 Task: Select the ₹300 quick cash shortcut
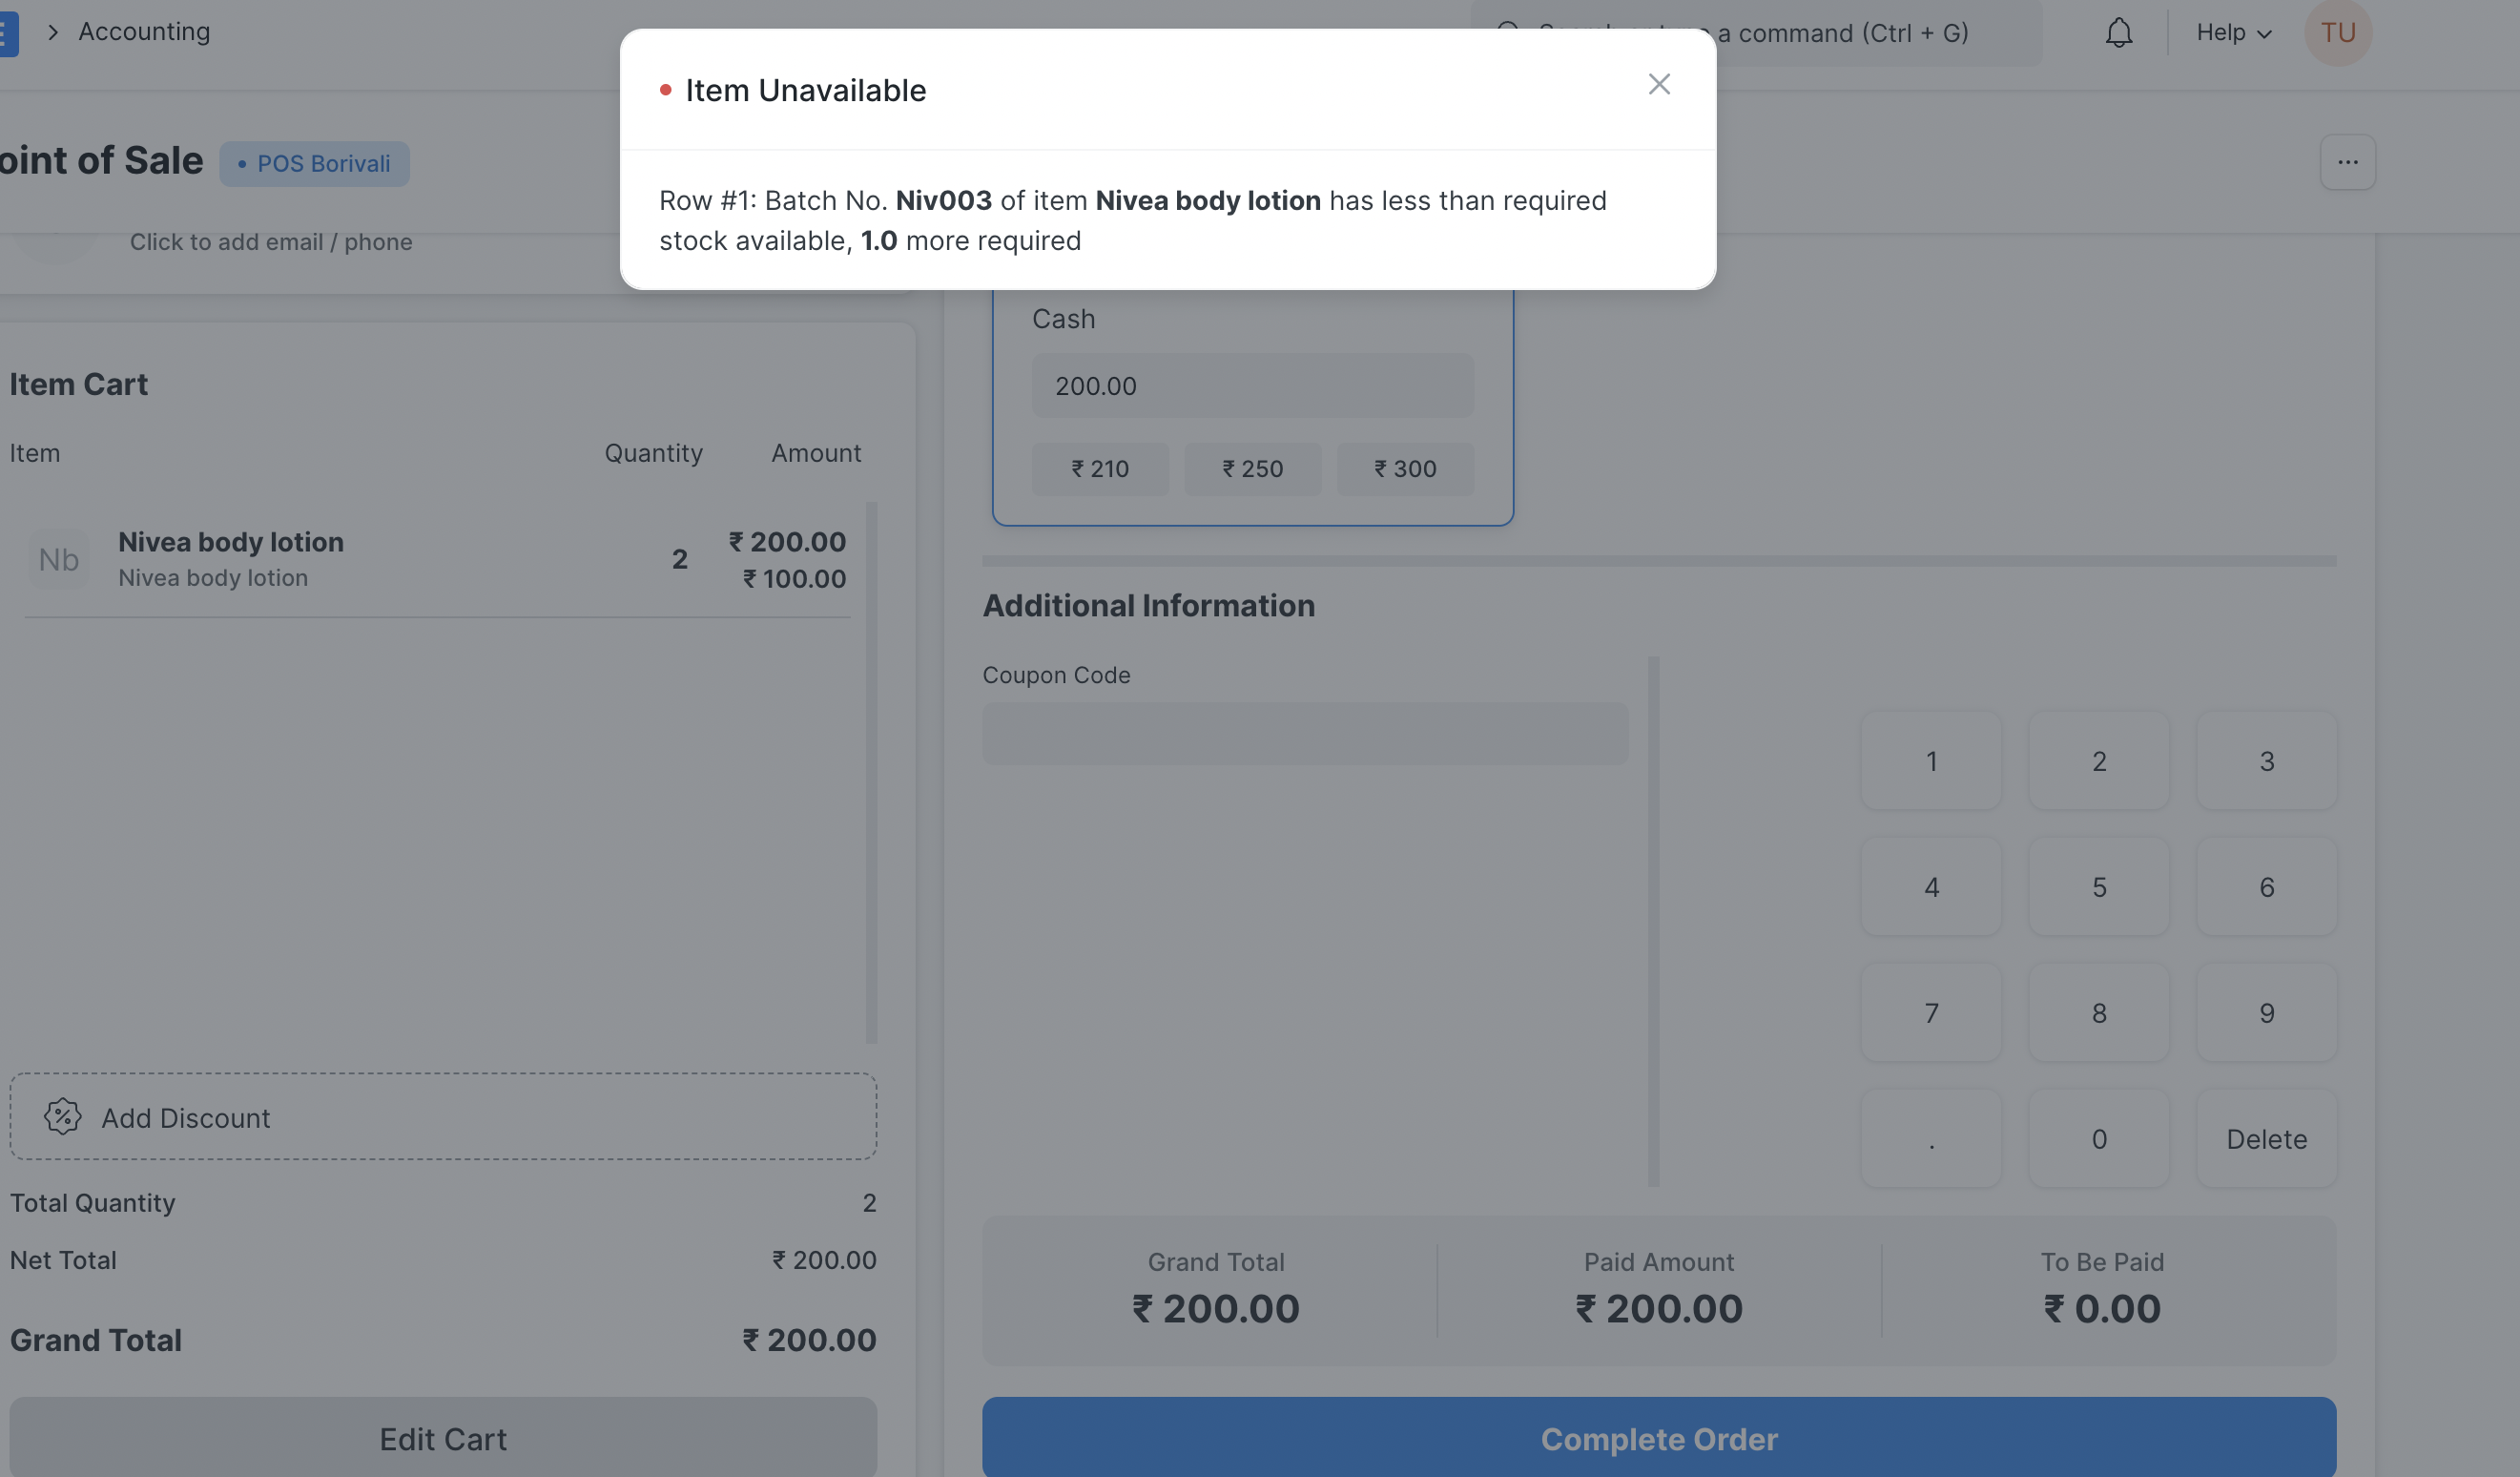pos(1405,468)
